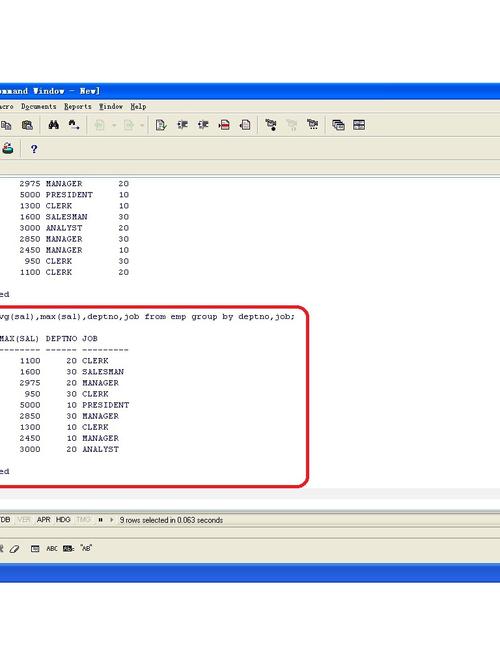Click the red and green icon left of Help

8,149
